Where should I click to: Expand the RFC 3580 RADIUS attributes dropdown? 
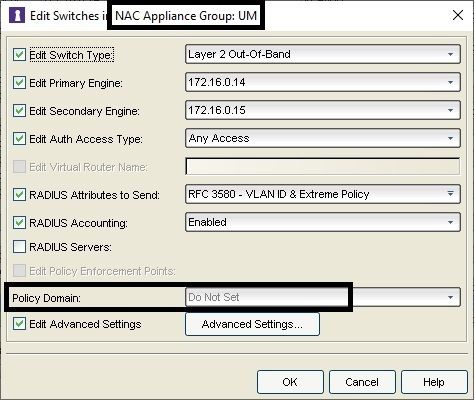click(323, 194)
